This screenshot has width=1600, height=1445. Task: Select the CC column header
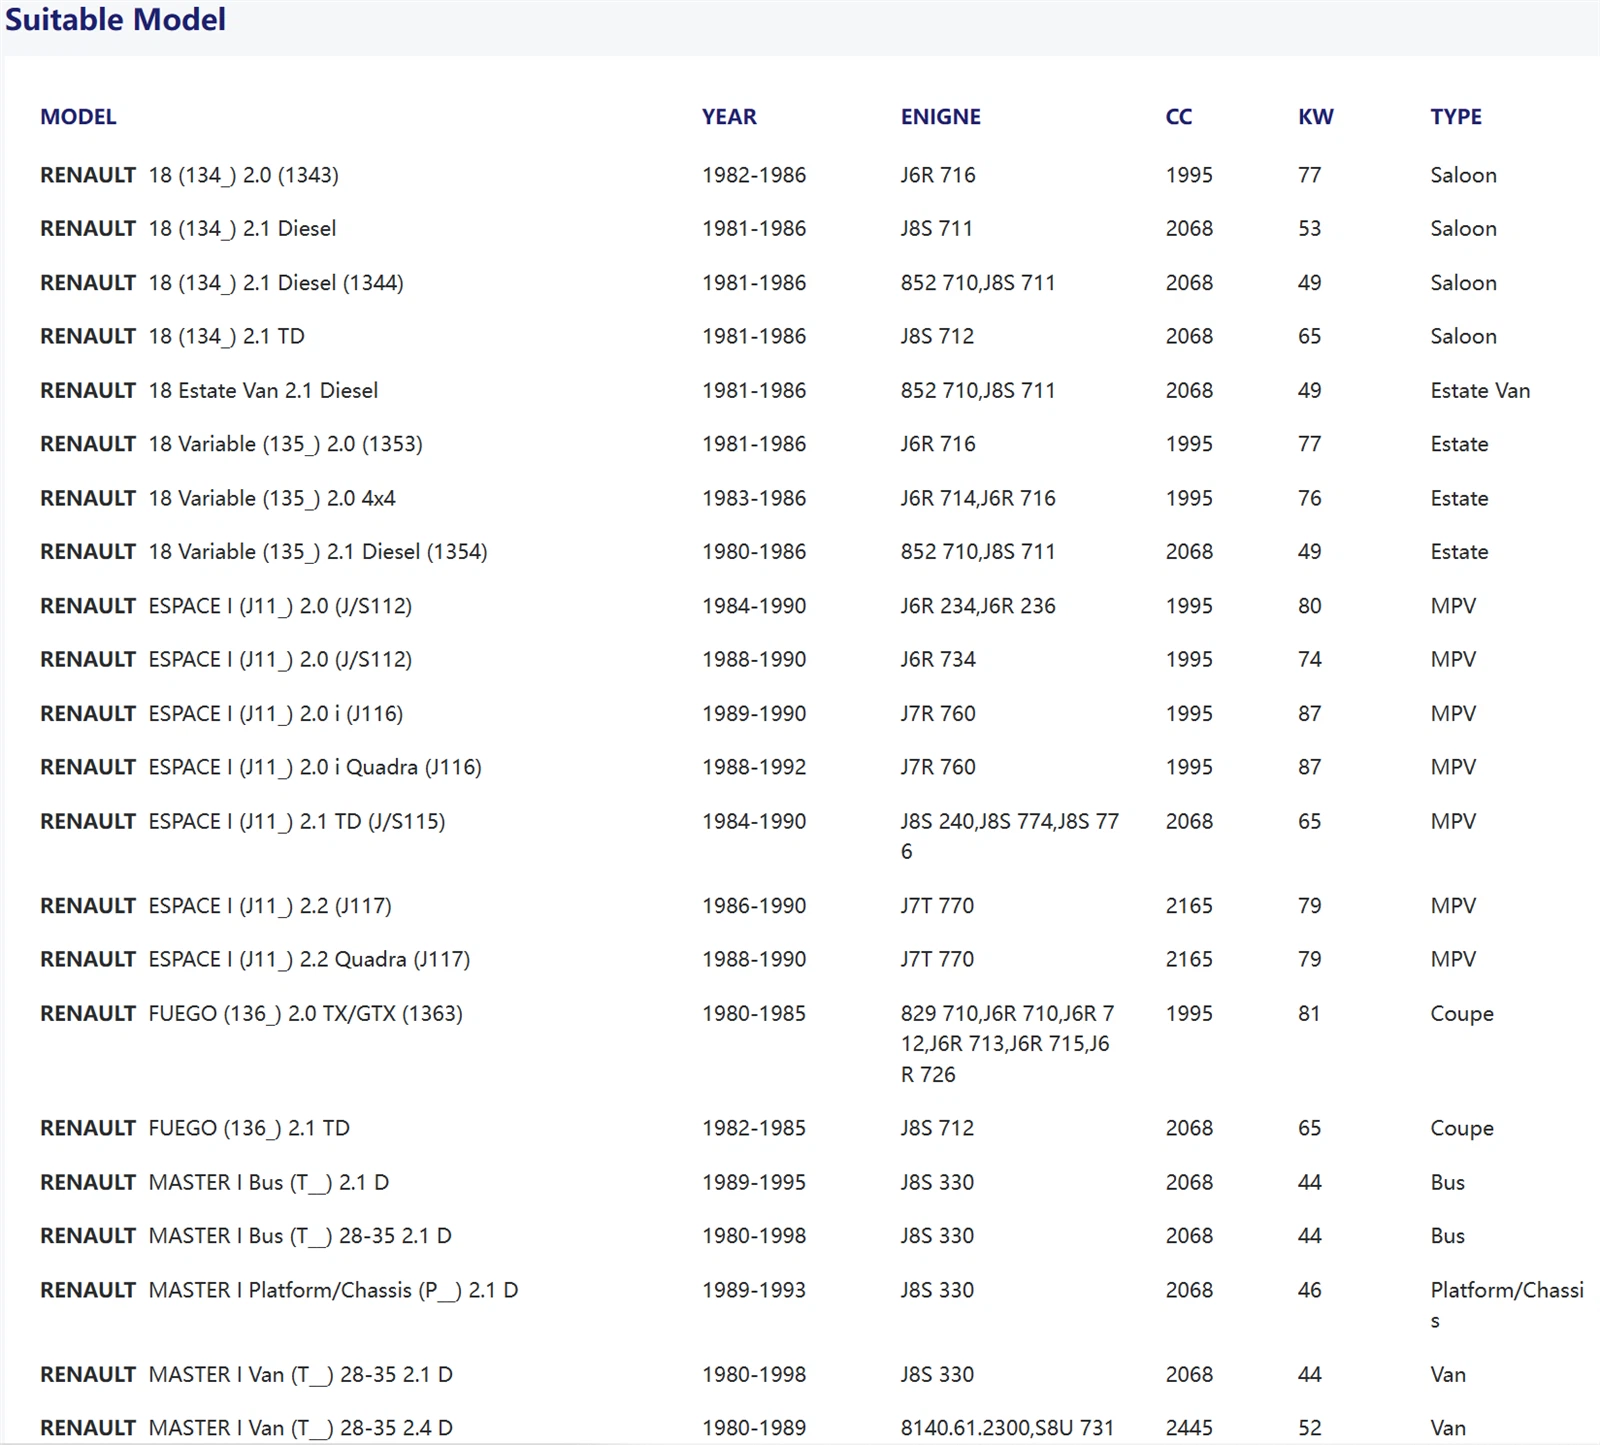pyautogui.click(x=1179, y=117)
